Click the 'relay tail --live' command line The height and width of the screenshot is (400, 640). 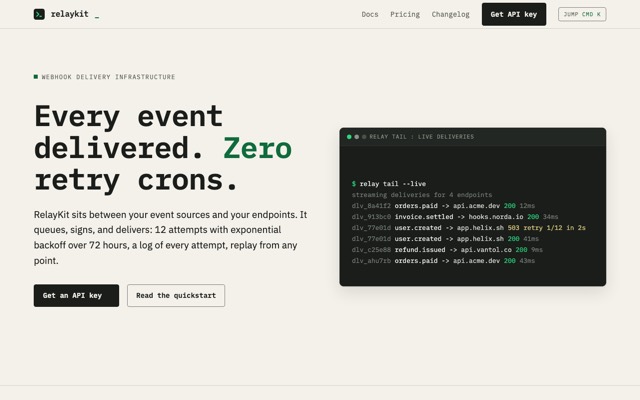389,184
